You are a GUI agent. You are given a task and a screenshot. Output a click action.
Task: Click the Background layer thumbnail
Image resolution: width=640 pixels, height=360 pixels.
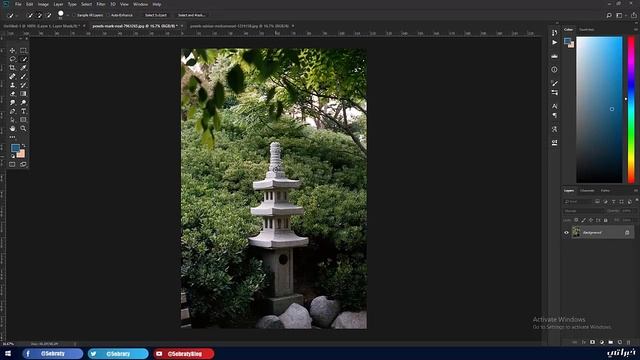[576, 232]
